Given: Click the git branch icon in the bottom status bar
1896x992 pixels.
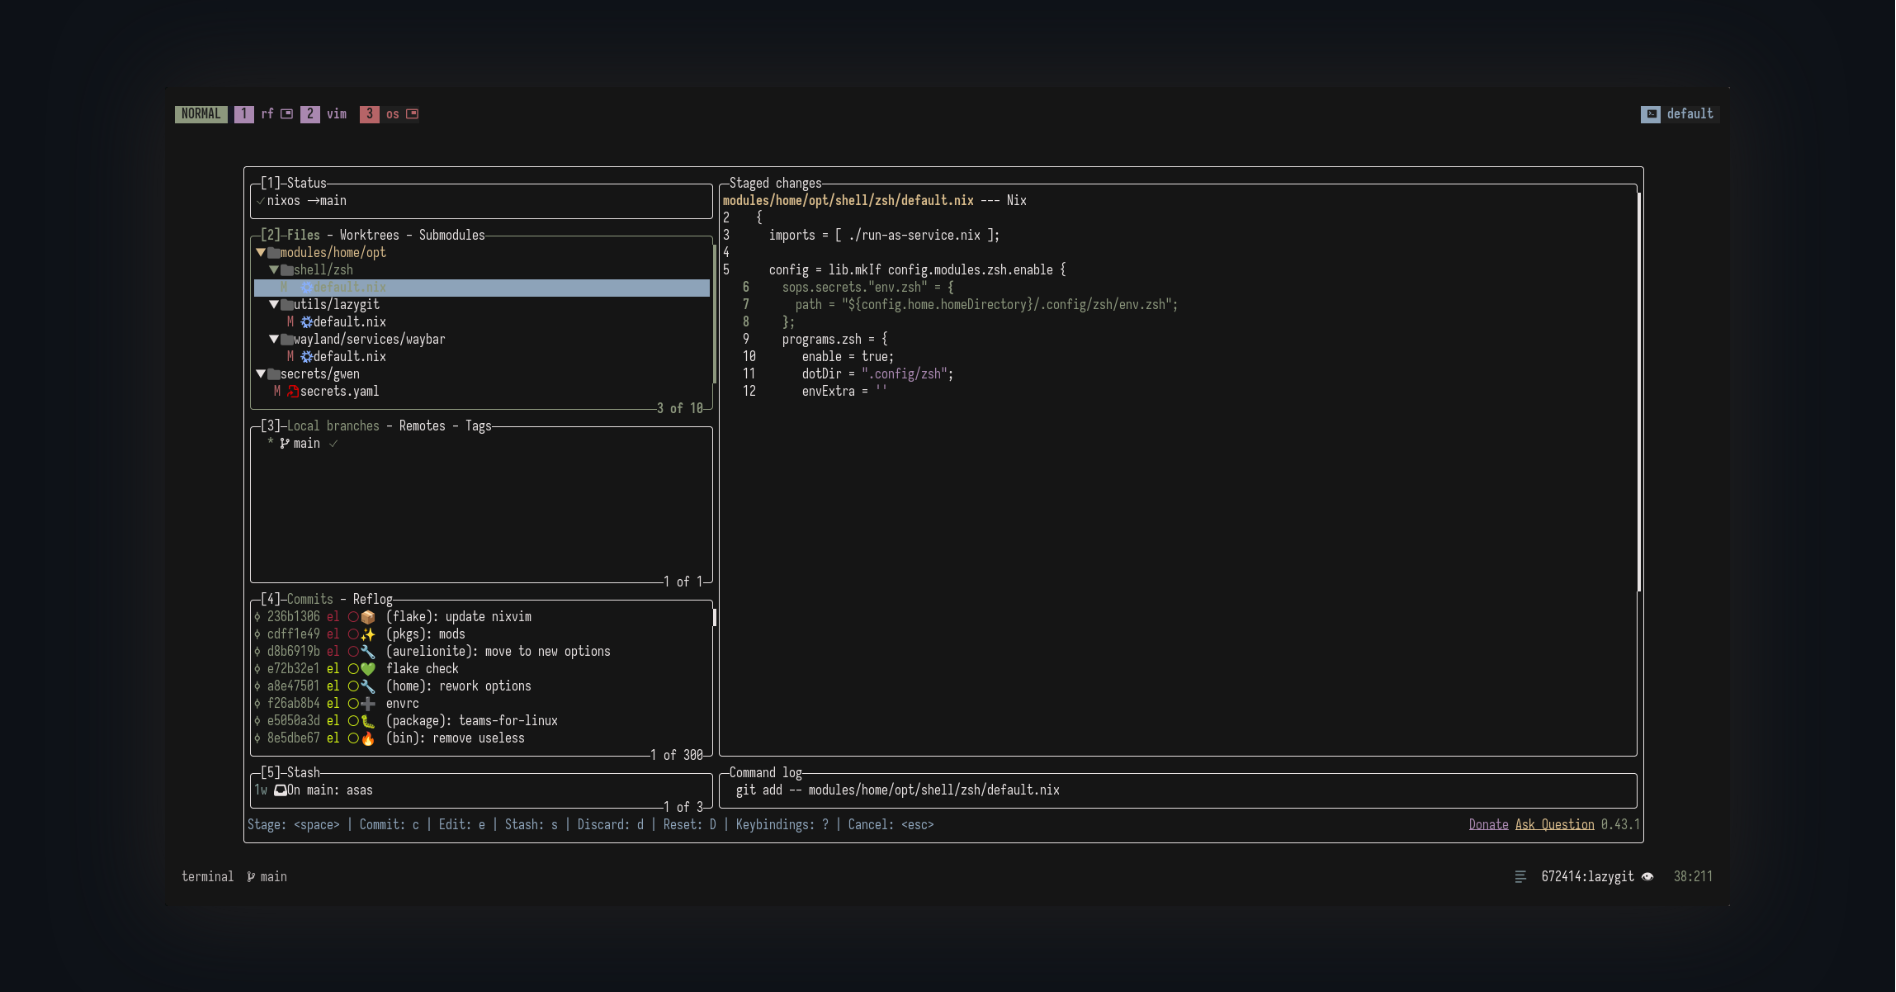Looking at the screenshot, I should coord(251,877).
